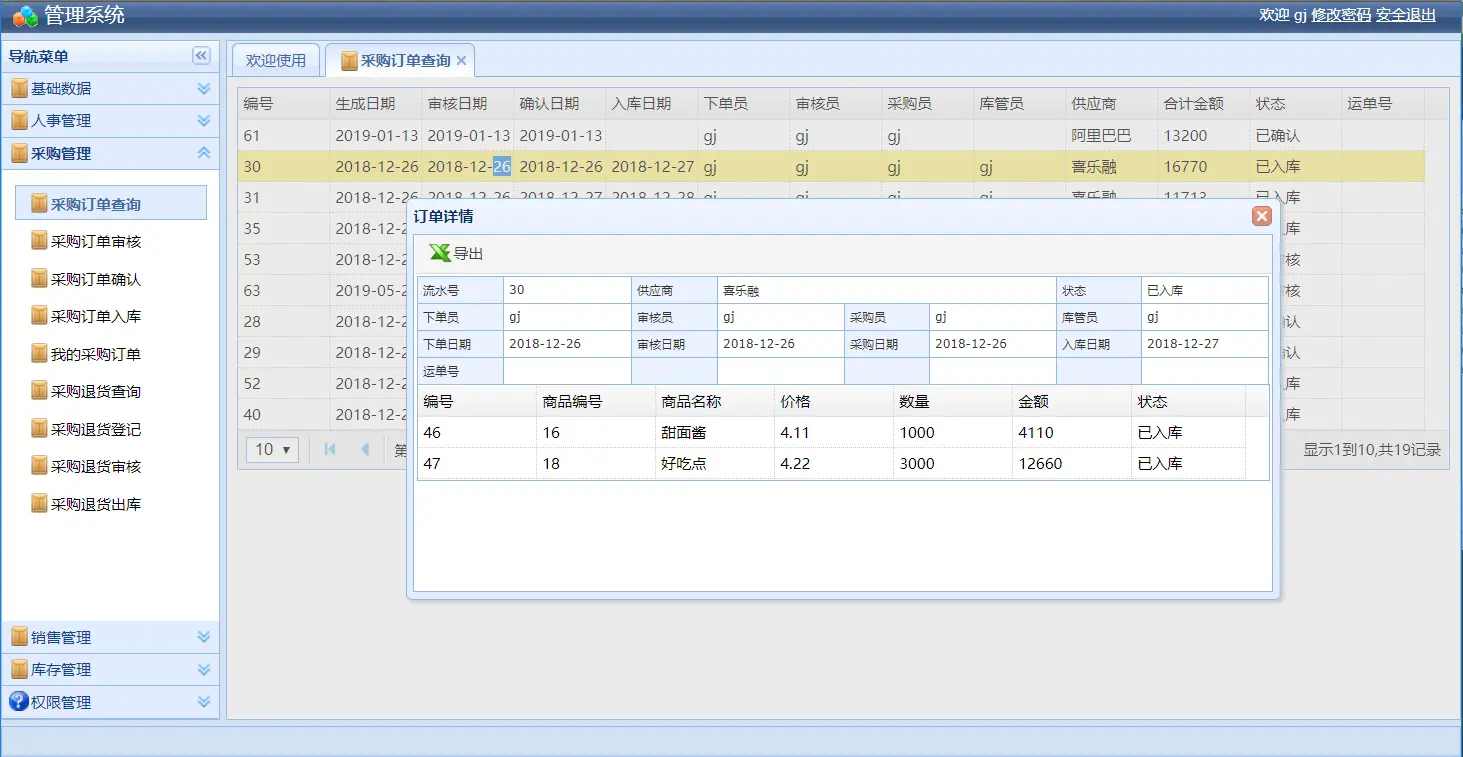Select detail row with product 好吃点
The width and height of the screenshot is (1463, 757).
click(x=831, y=464)
